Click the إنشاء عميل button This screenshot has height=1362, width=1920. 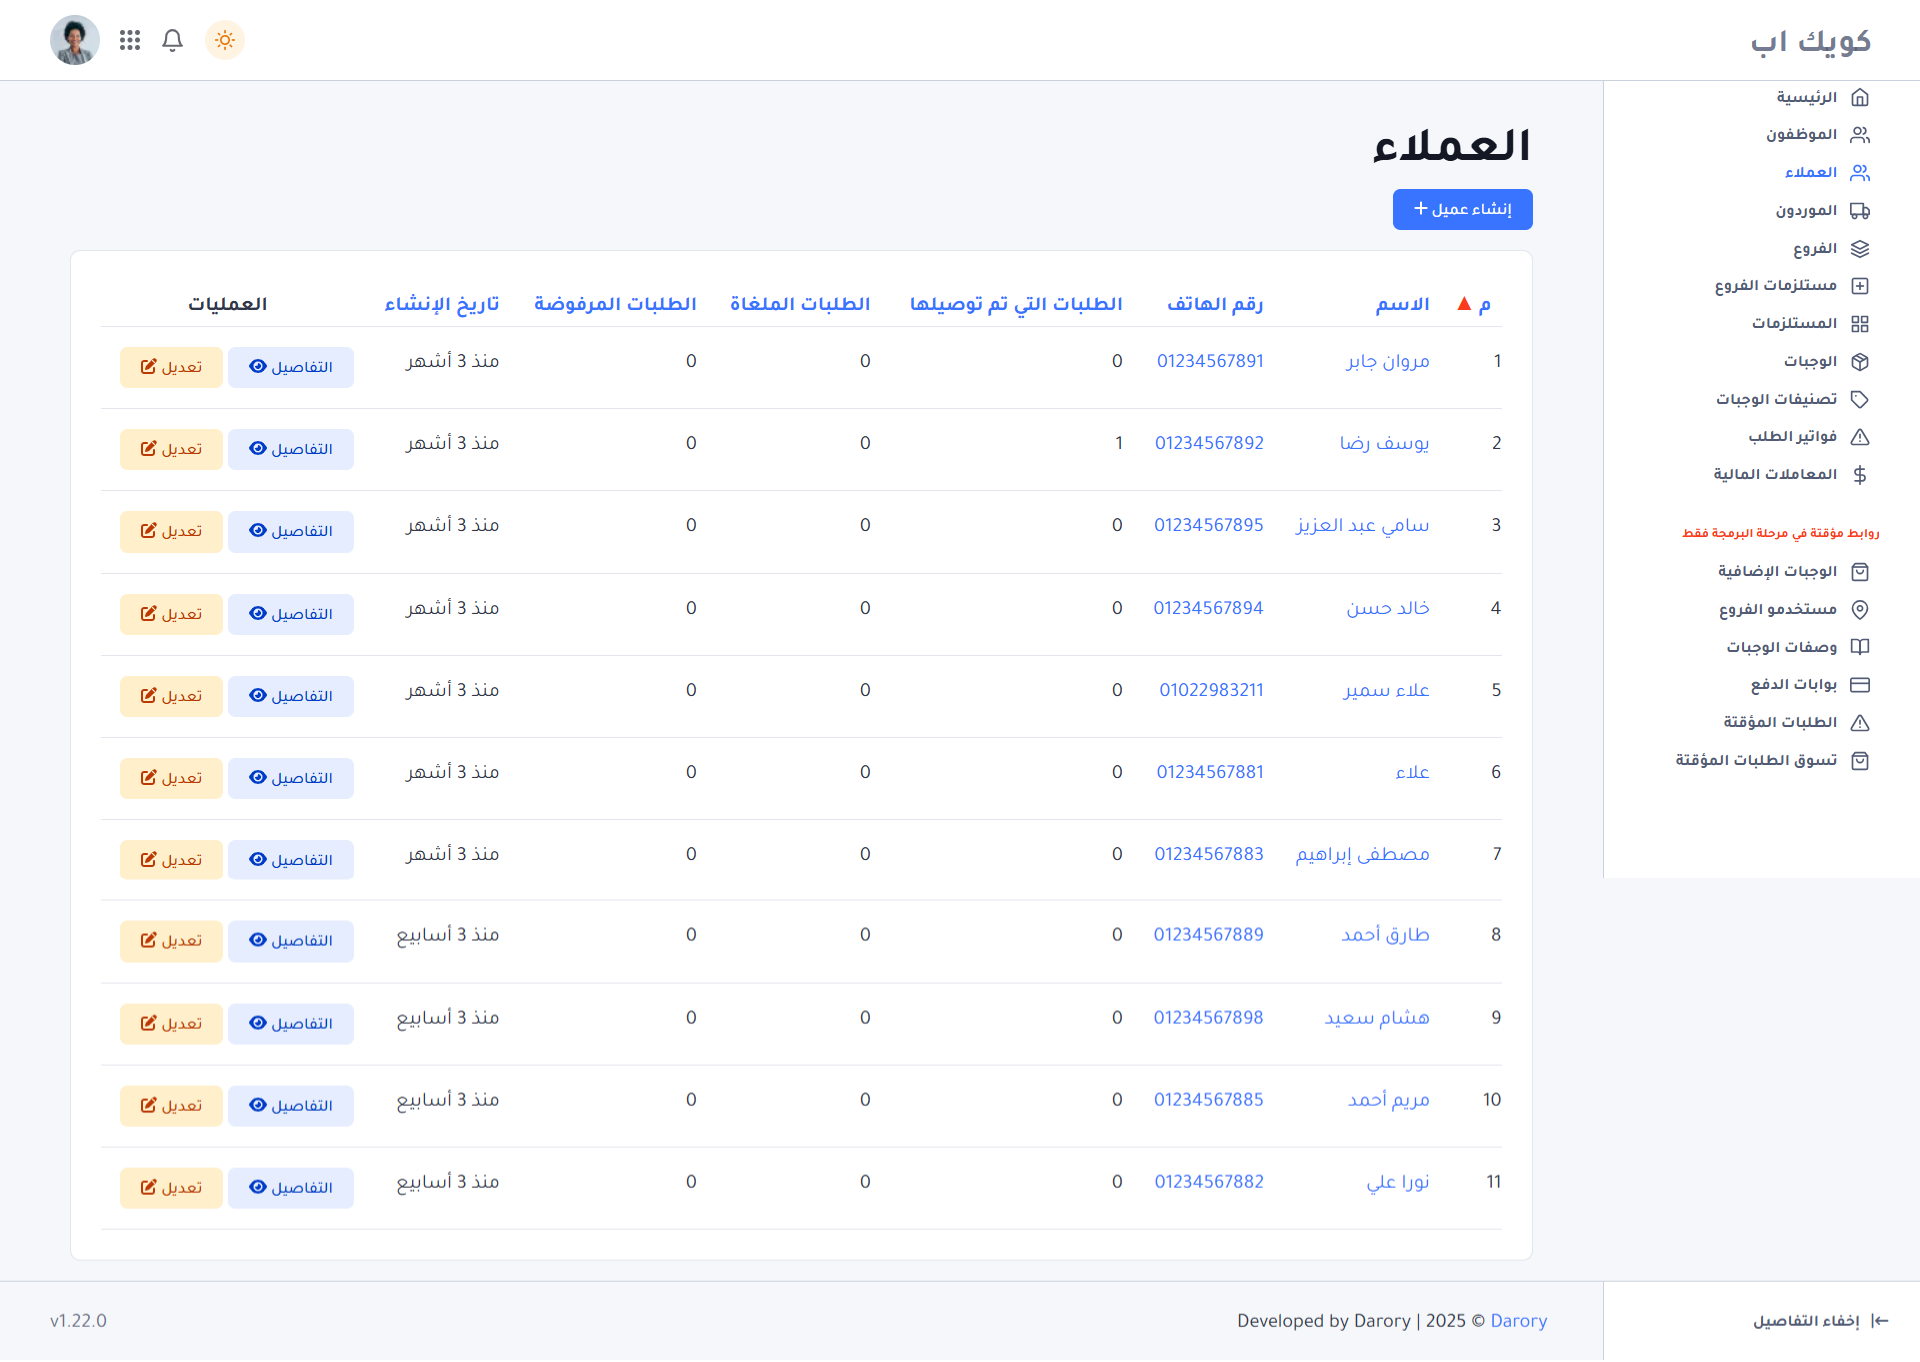click(1461, 209)
